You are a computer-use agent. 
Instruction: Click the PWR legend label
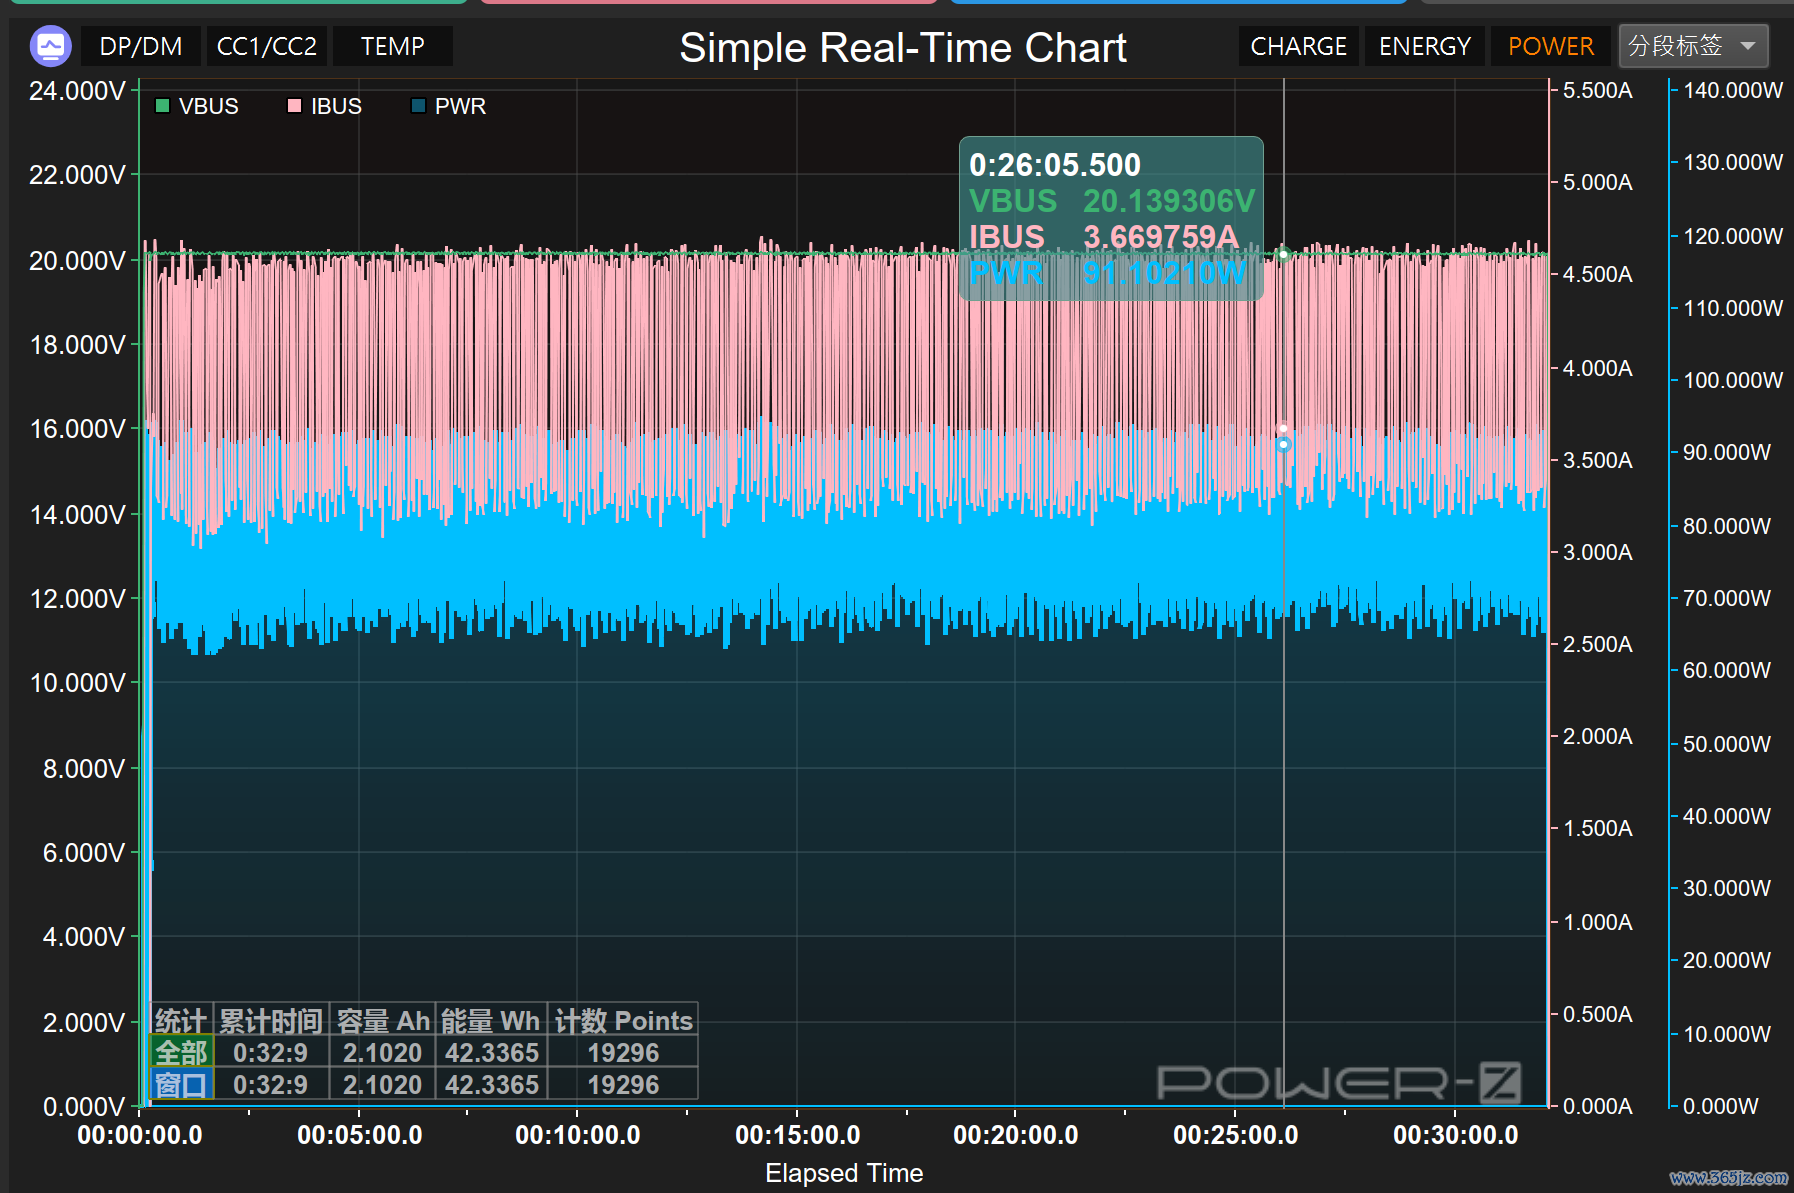pyautogui.click(x=460, y=106)
